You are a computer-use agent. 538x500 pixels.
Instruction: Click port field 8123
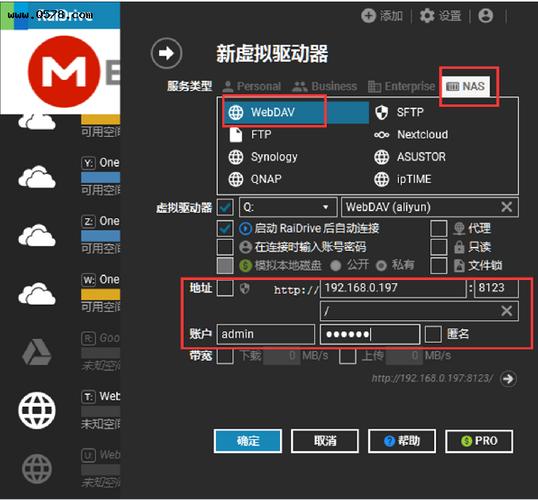[x=496, y=288]
